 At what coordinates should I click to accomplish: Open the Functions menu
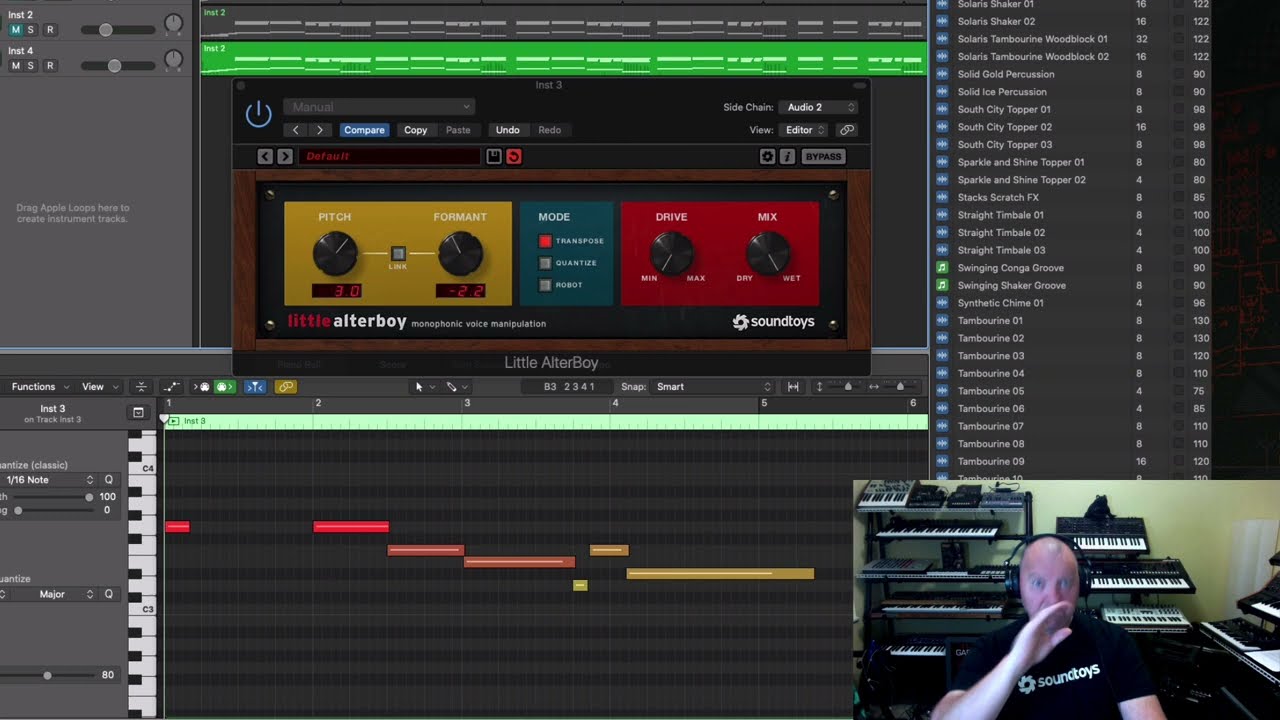tap(40, 387)
